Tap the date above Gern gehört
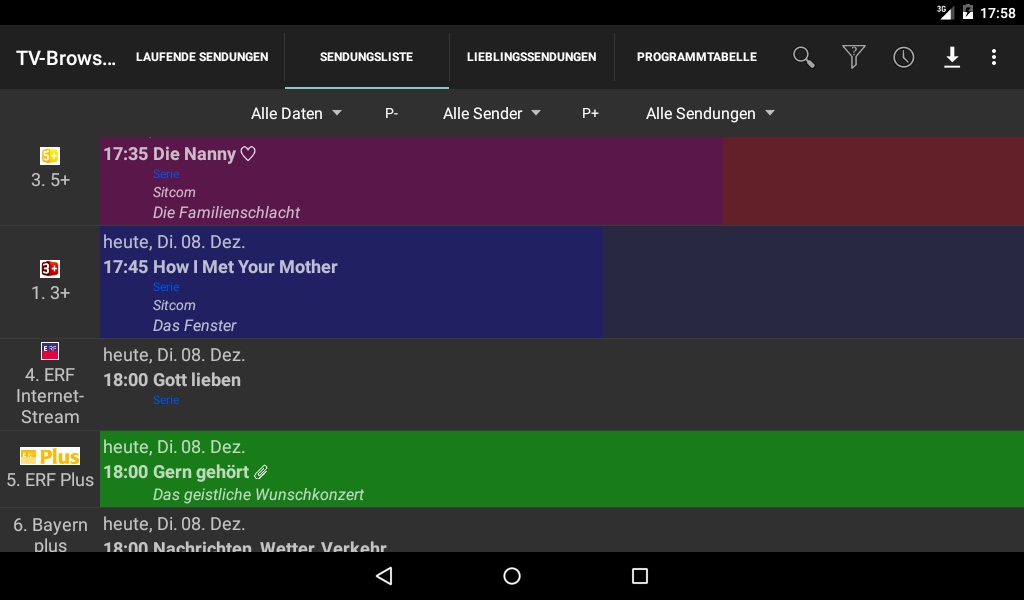The height and width of the screenshot is (600, 1024). click(x=174, y=447)
